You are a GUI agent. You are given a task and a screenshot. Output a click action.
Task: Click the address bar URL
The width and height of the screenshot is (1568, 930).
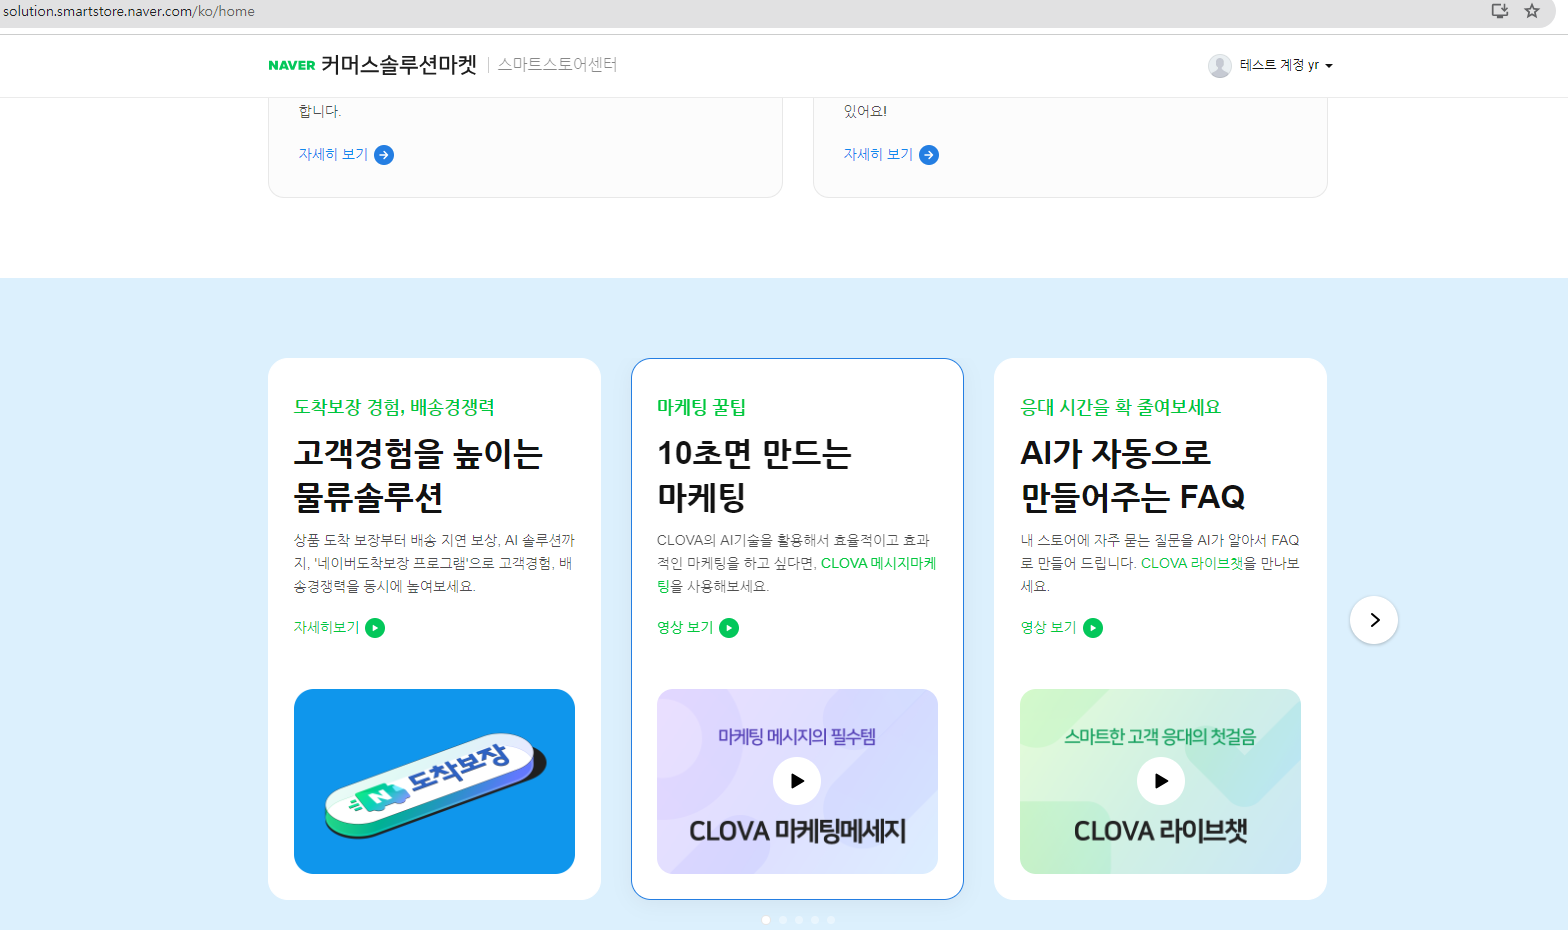(x=129, y=12)
